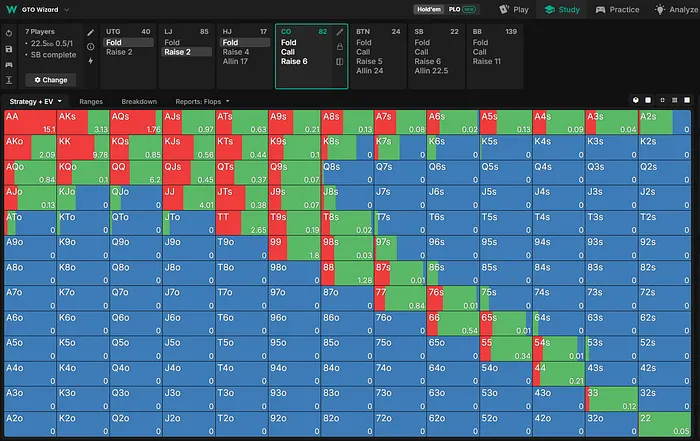Click the save disk icon in left sidebar
Viewport: 700px width, 441px height.
[x=9, y=49]
